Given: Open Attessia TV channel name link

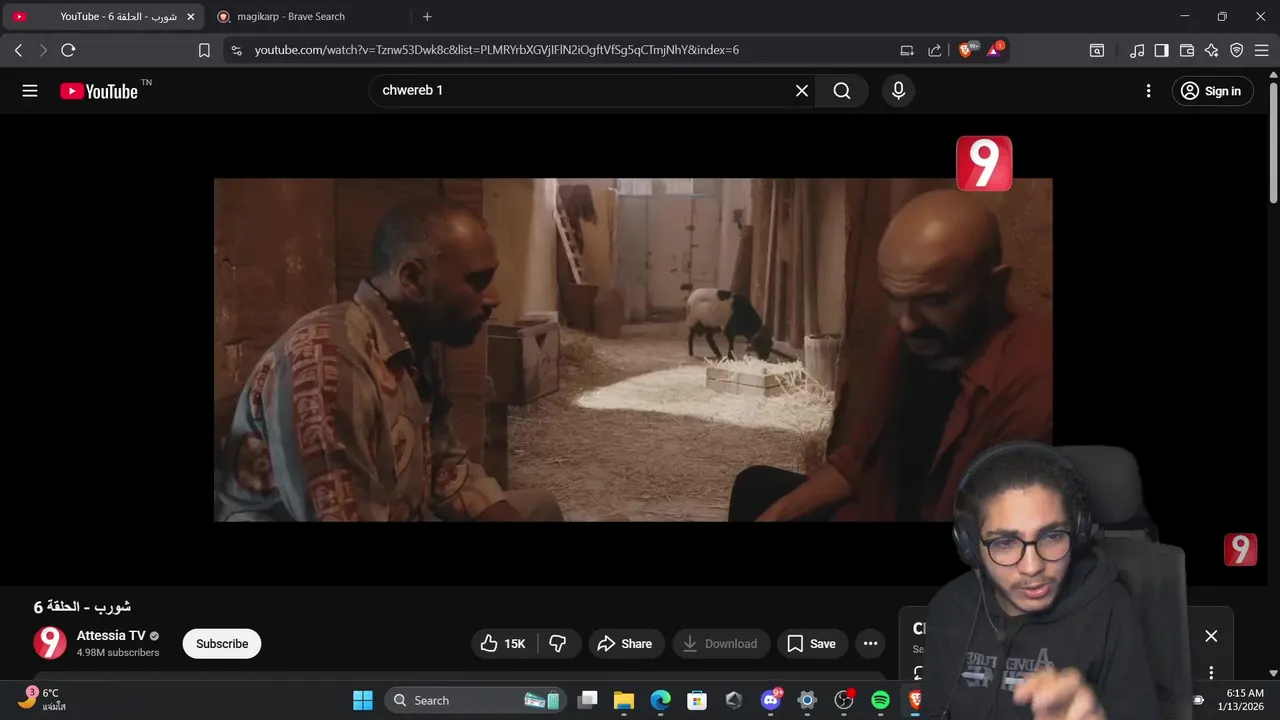Looking at the screenshot, I should 111,636.
